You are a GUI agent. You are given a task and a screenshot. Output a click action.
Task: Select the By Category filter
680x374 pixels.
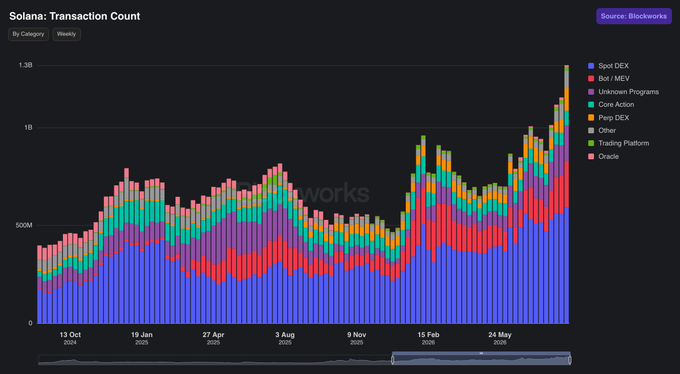pos(28,34)
